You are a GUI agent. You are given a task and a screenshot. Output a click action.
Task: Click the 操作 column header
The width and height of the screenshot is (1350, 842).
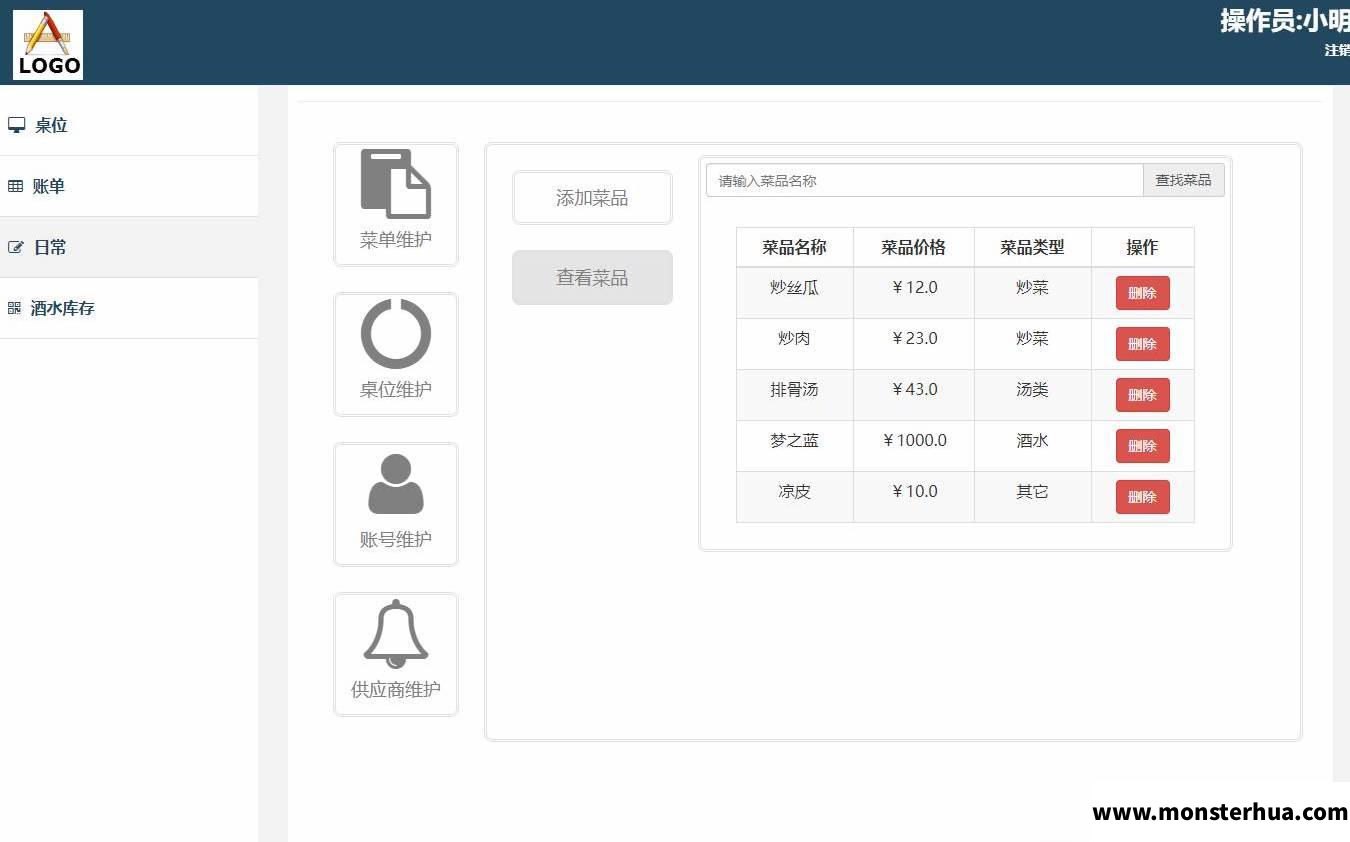1142,247
